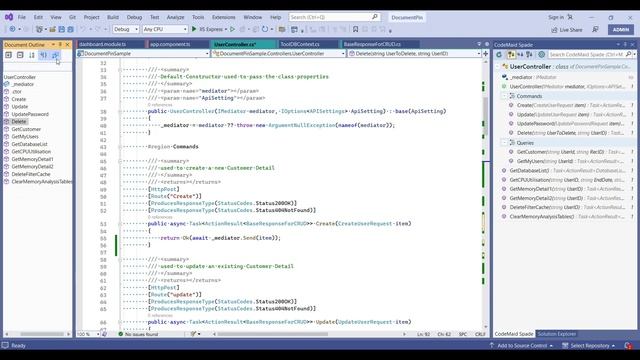Viewport: 640px width, 360px height.
Task: Open the UserController type navigation dropdown
Action: (279, 53)
